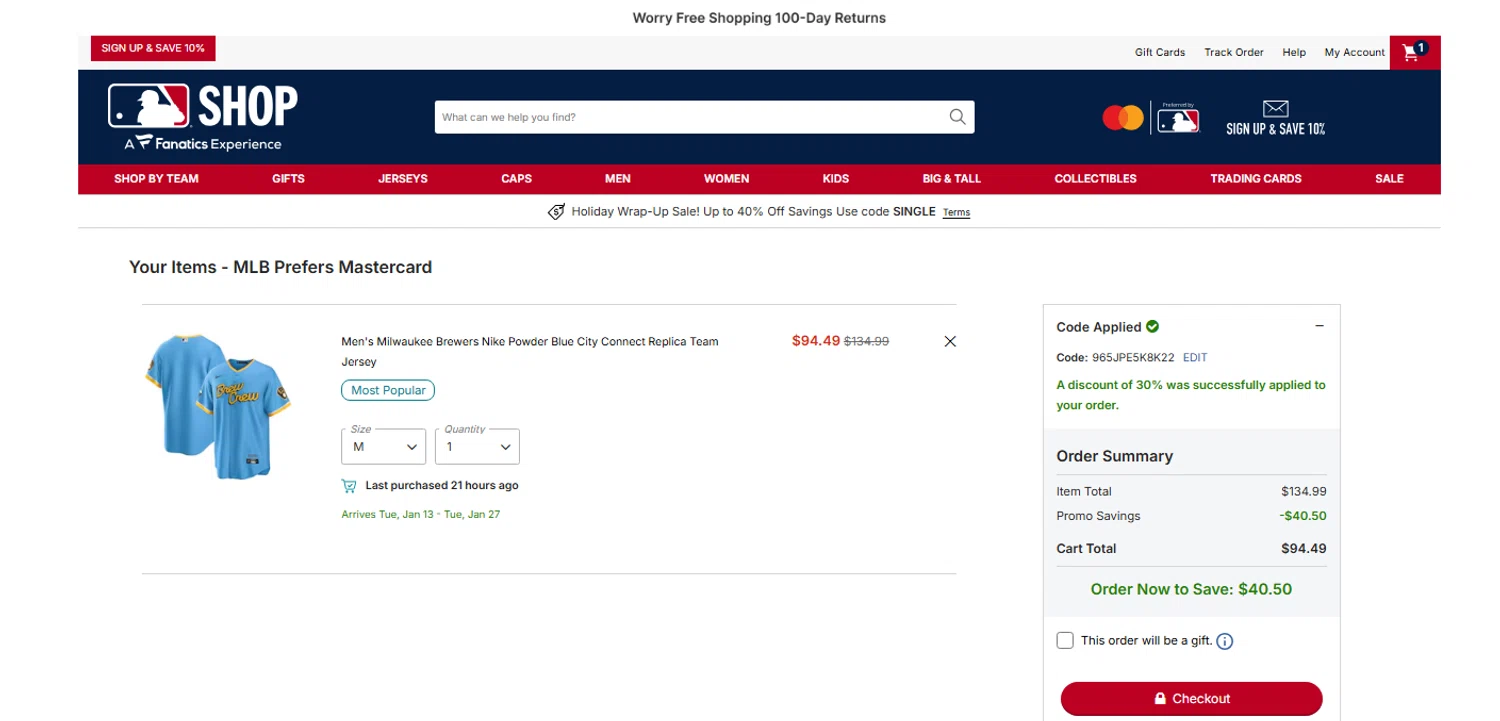Image resolution: width=1500 pixels, height=721 pixels.
Task: Click the sale tag icon
Action: (x=557, y=212)
